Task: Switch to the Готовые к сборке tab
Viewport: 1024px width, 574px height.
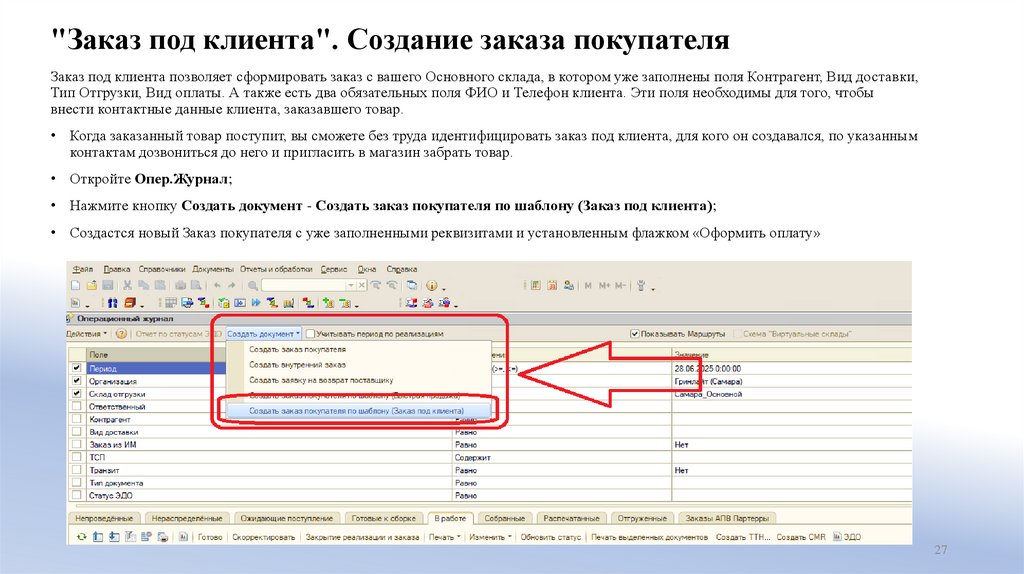Action: coord(383,518)
